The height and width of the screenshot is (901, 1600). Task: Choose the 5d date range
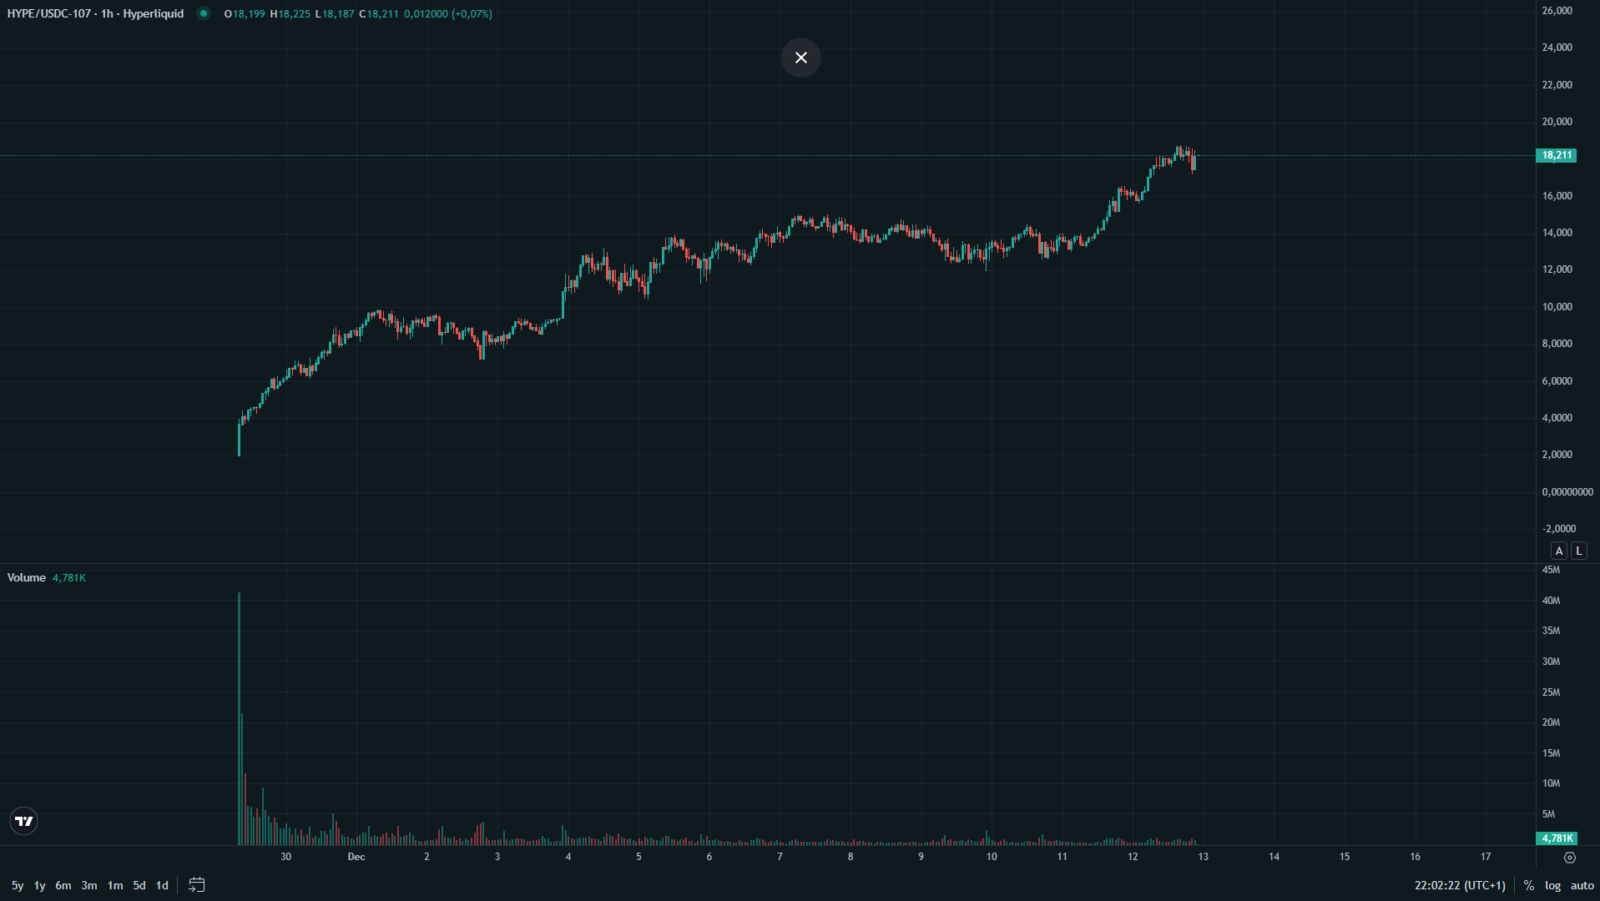click(139, 885)
